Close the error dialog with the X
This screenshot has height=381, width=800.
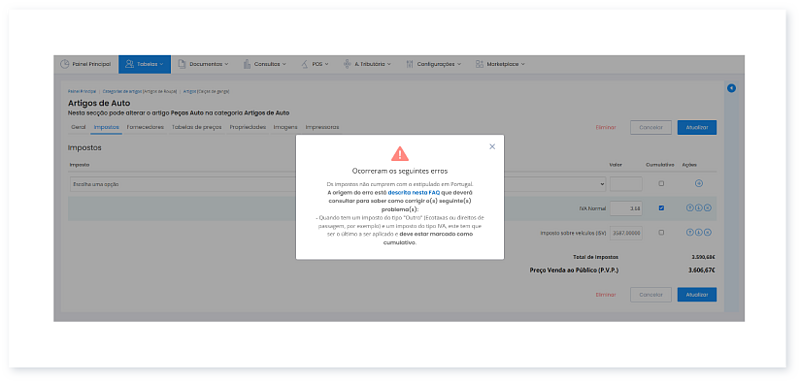point(492,146)
